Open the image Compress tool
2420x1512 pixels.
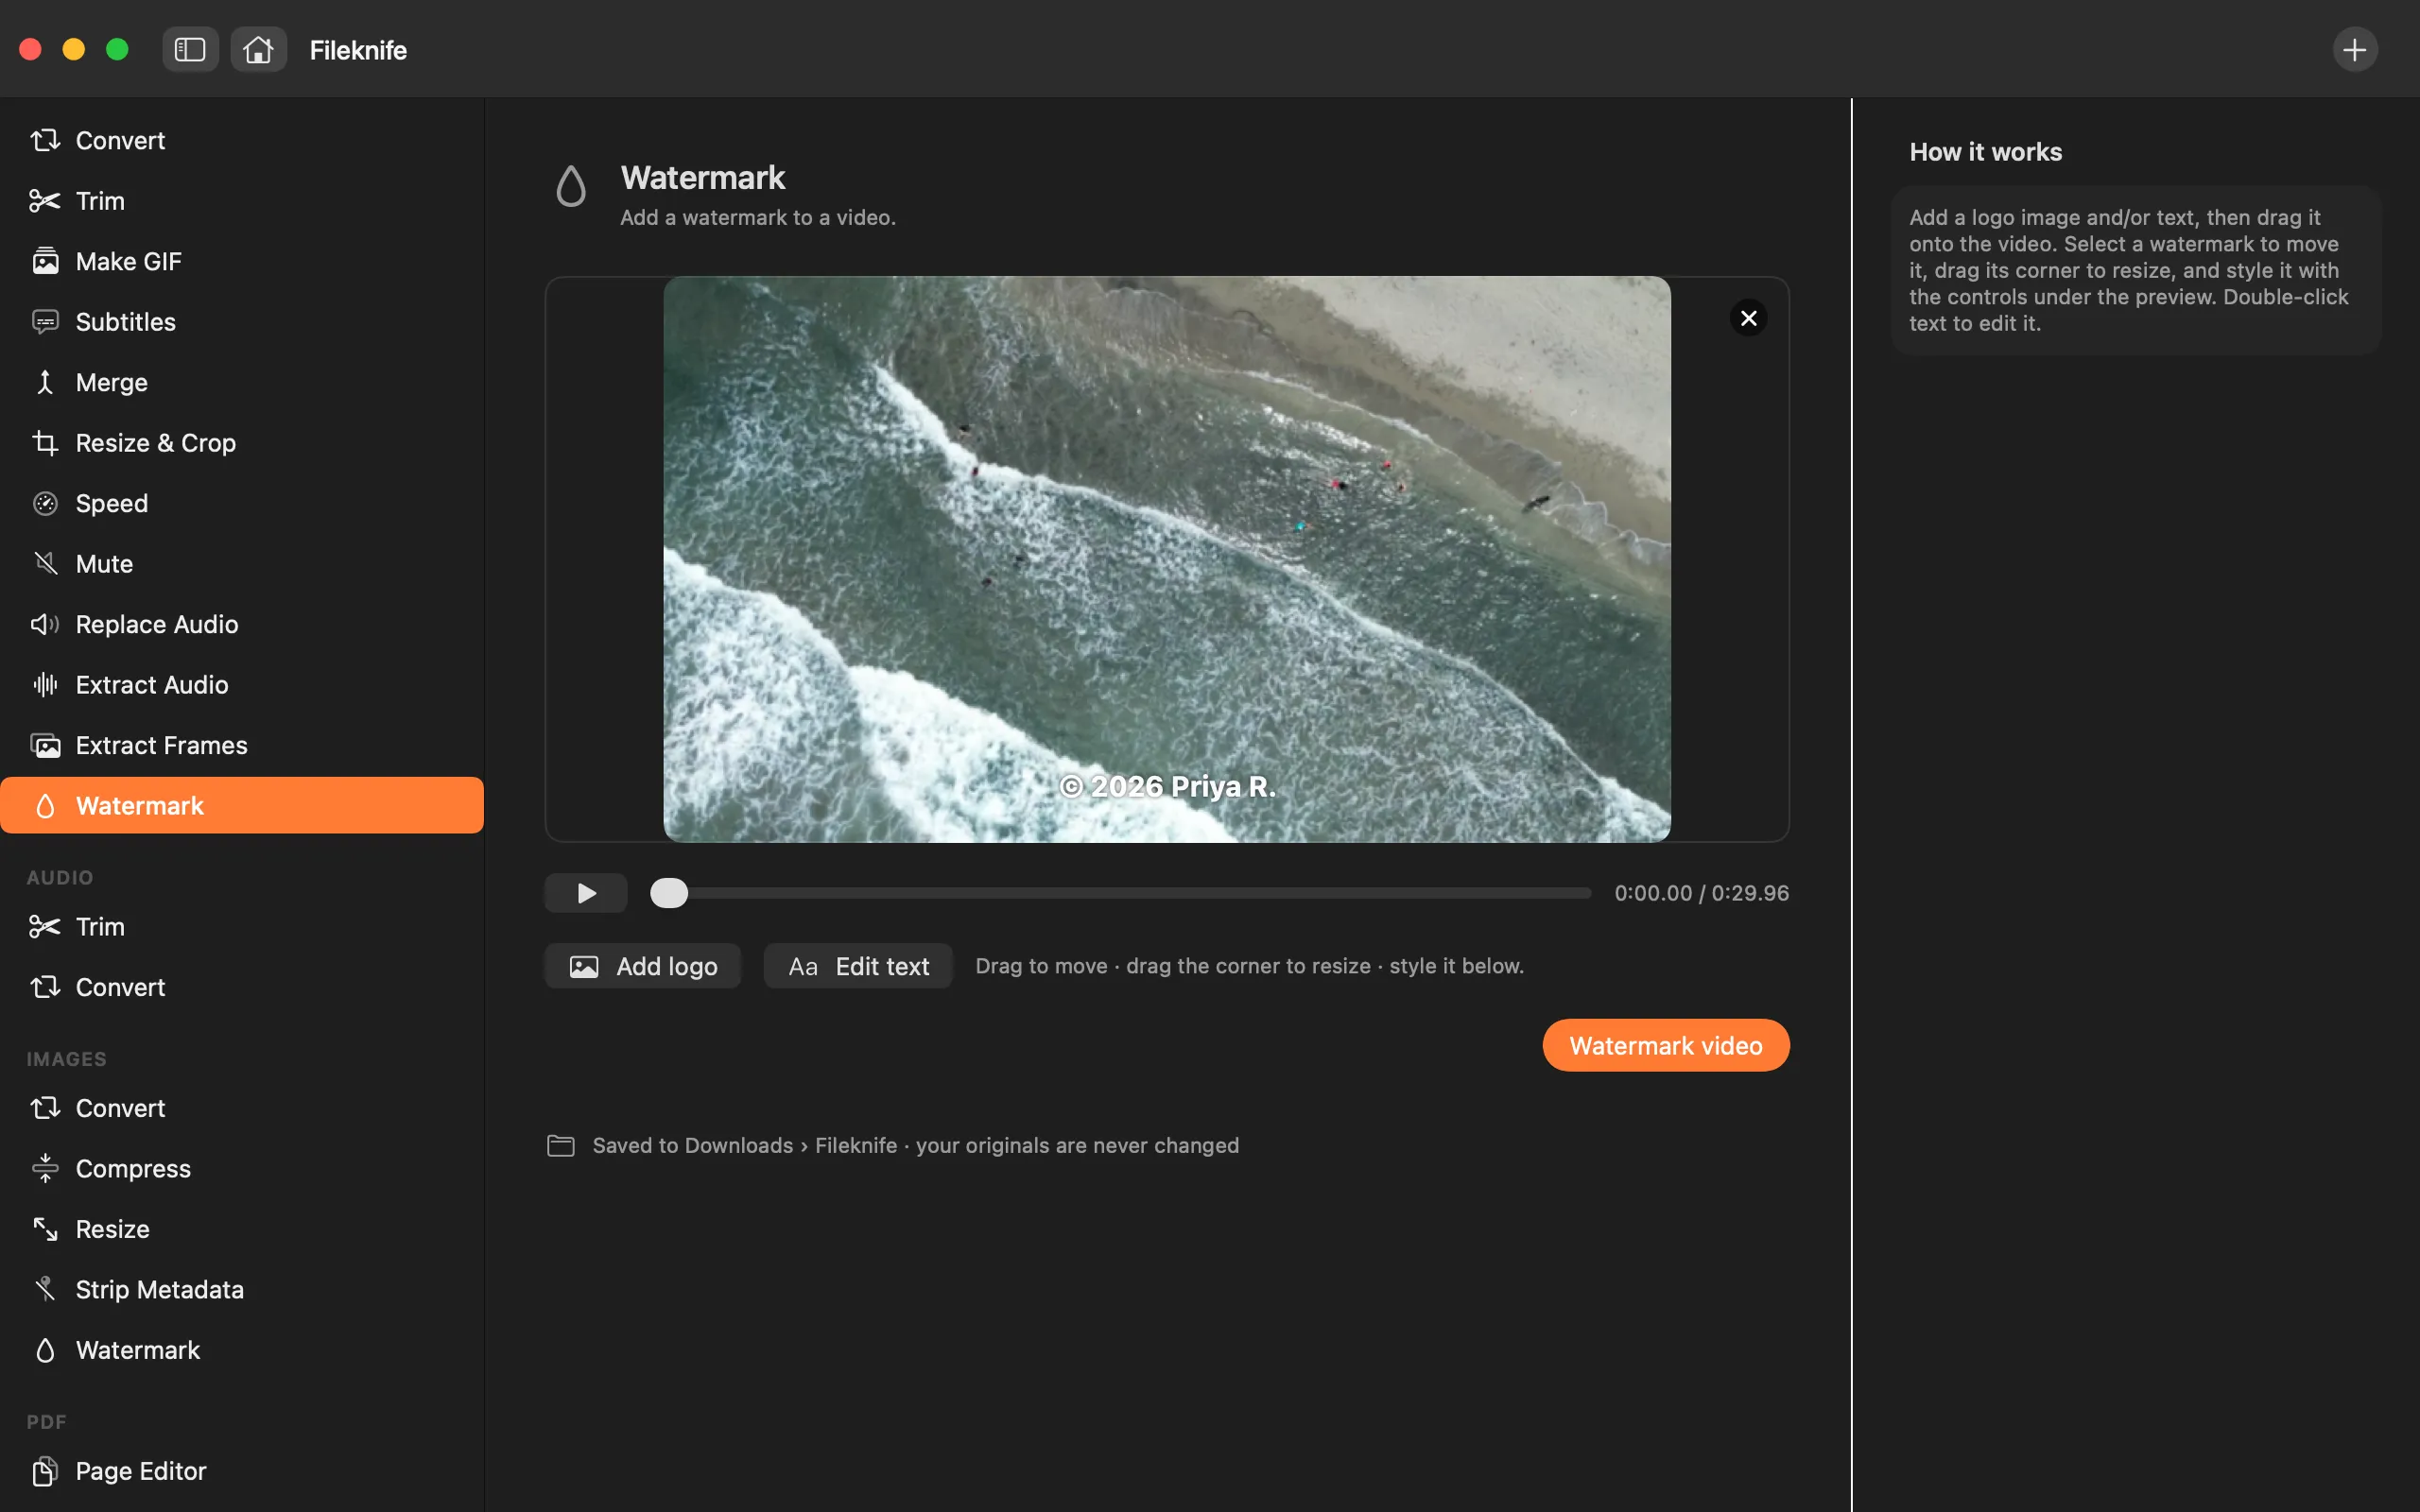(x=242, y=1169)
